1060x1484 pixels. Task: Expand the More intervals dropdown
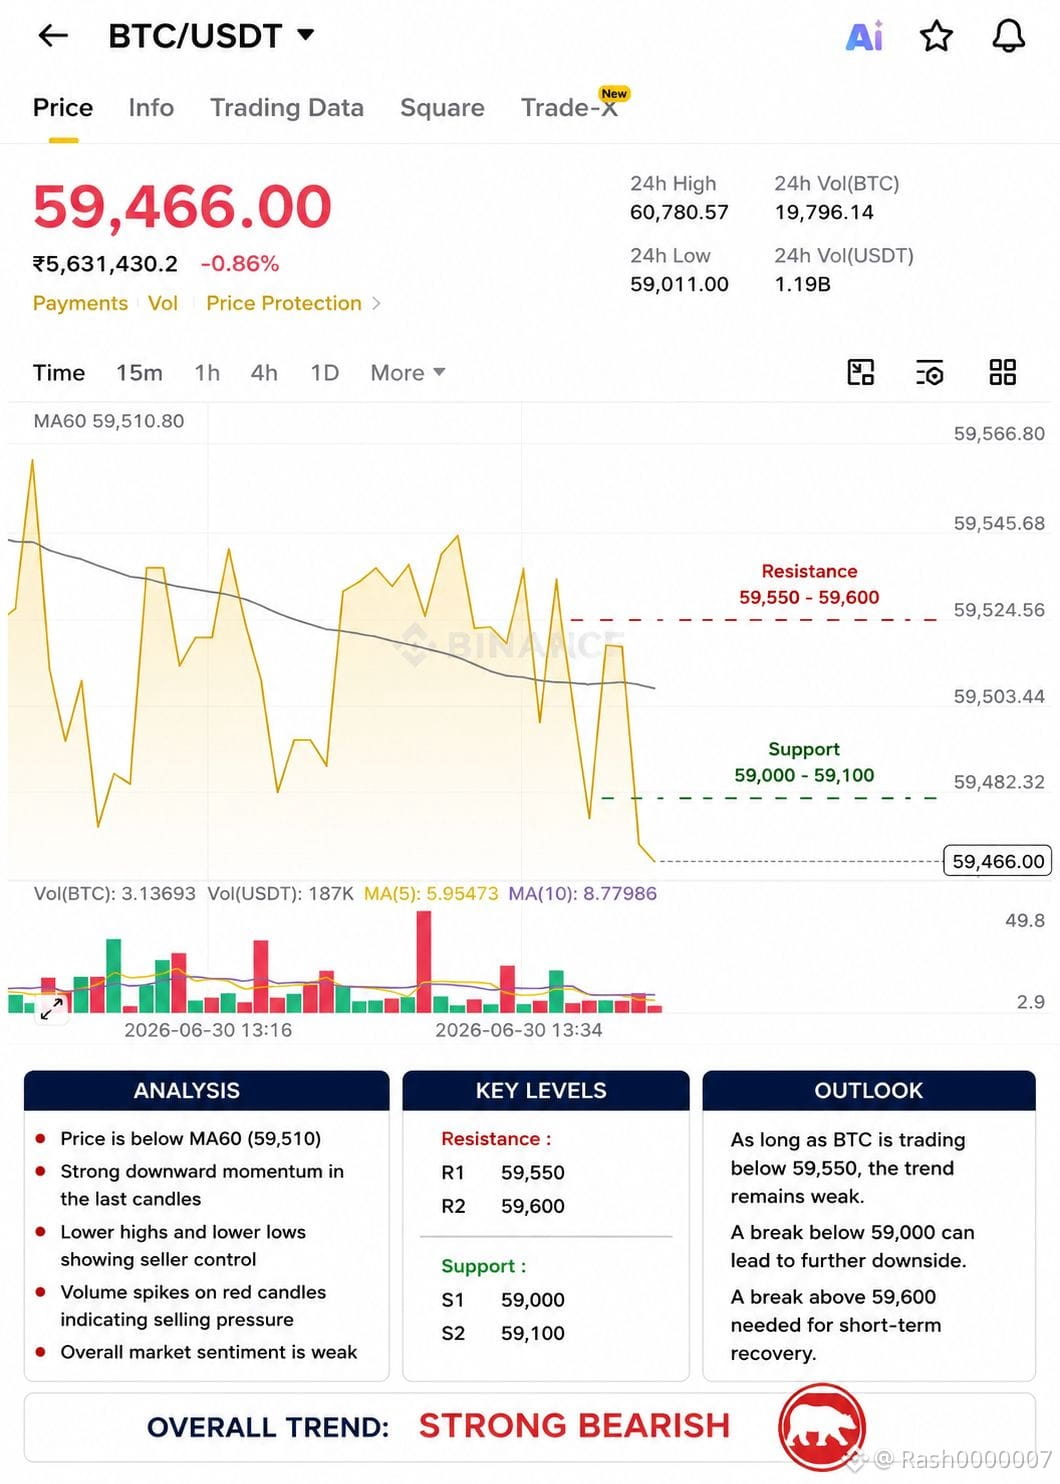408,373
